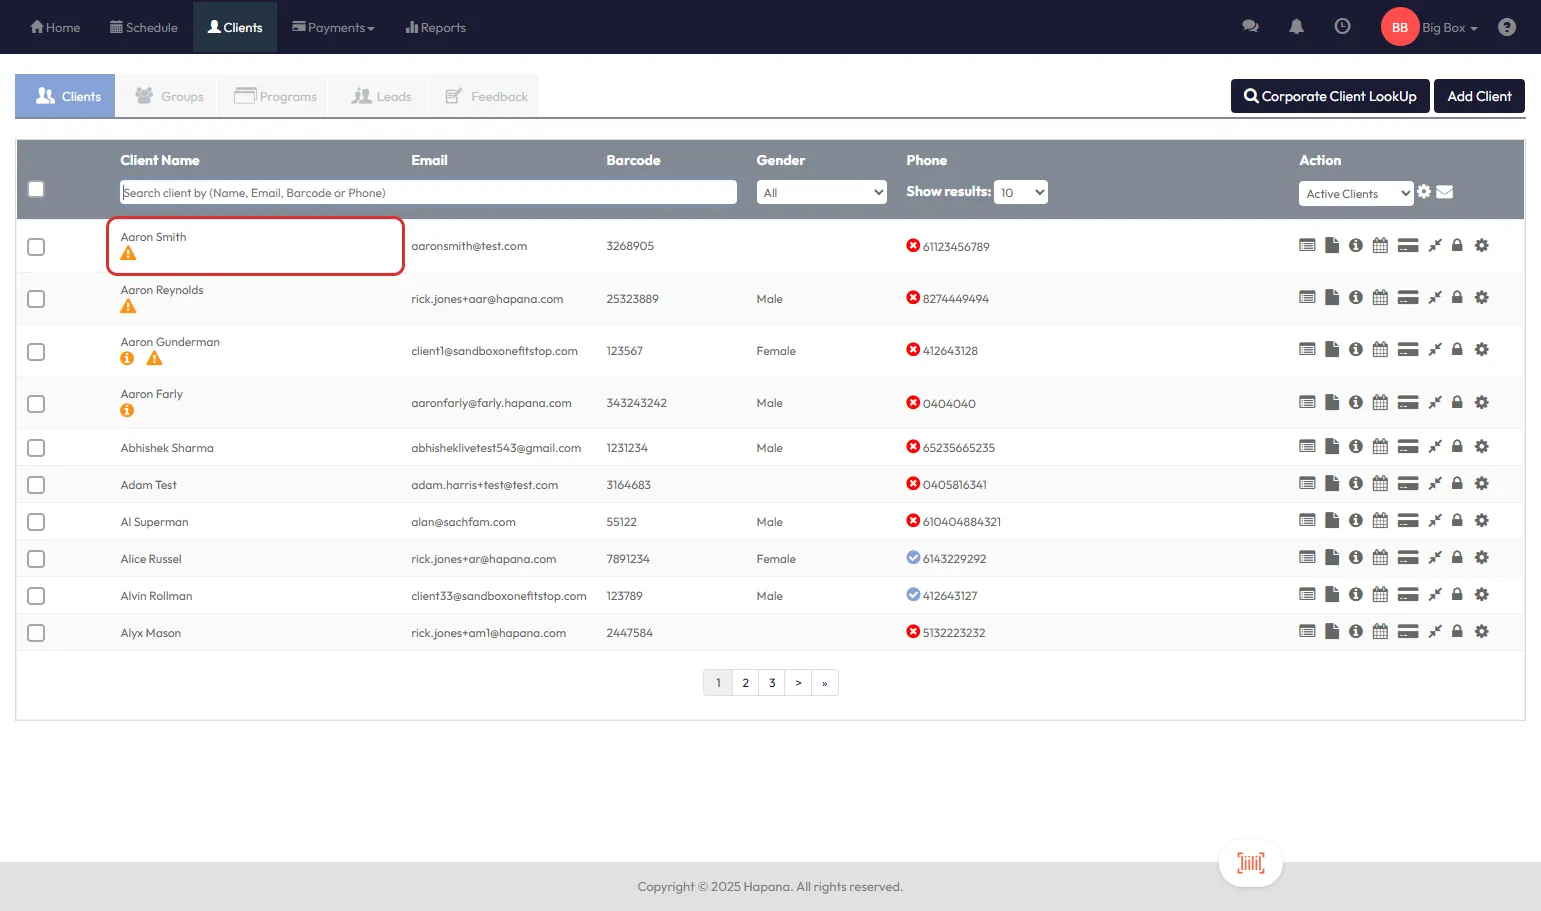Open the Payments menu in navigation bar
1541x911 pixels.
333,27
